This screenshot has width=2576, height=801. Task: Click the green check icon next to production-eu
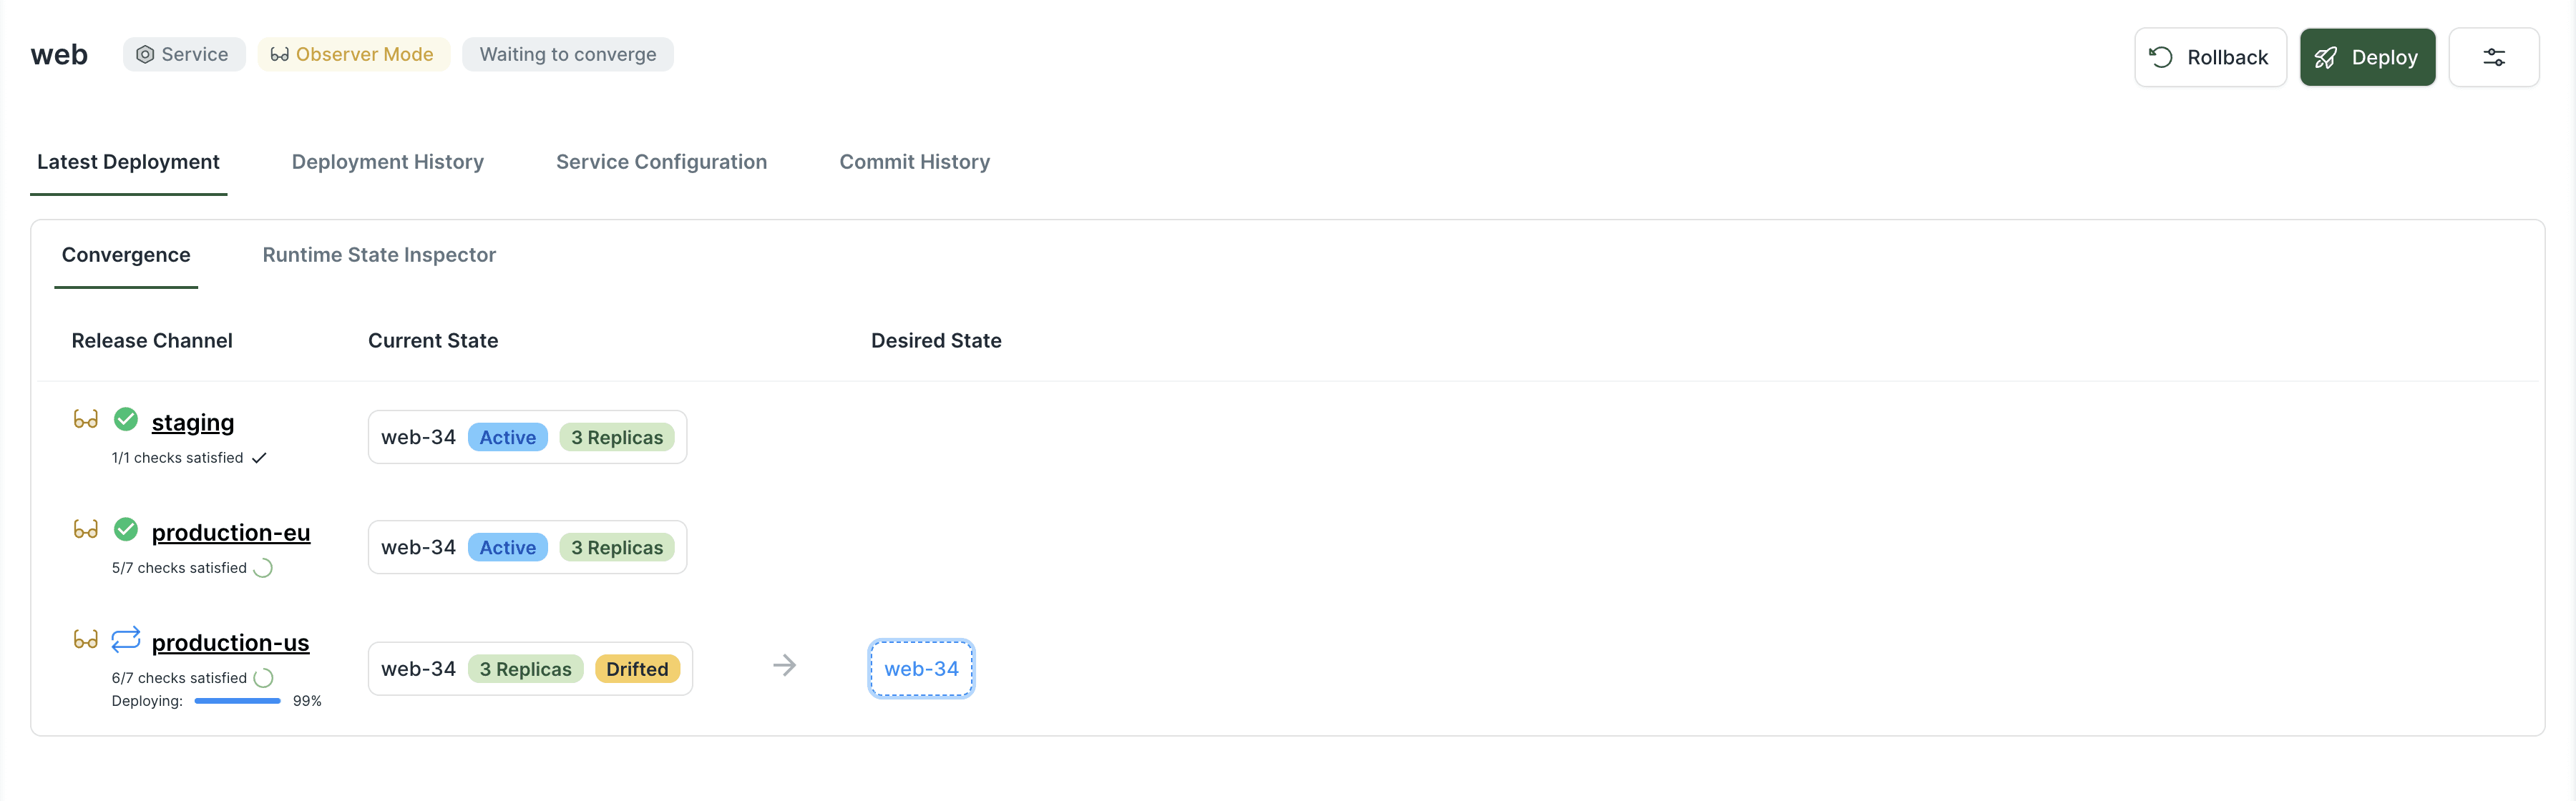click(126, 529)
